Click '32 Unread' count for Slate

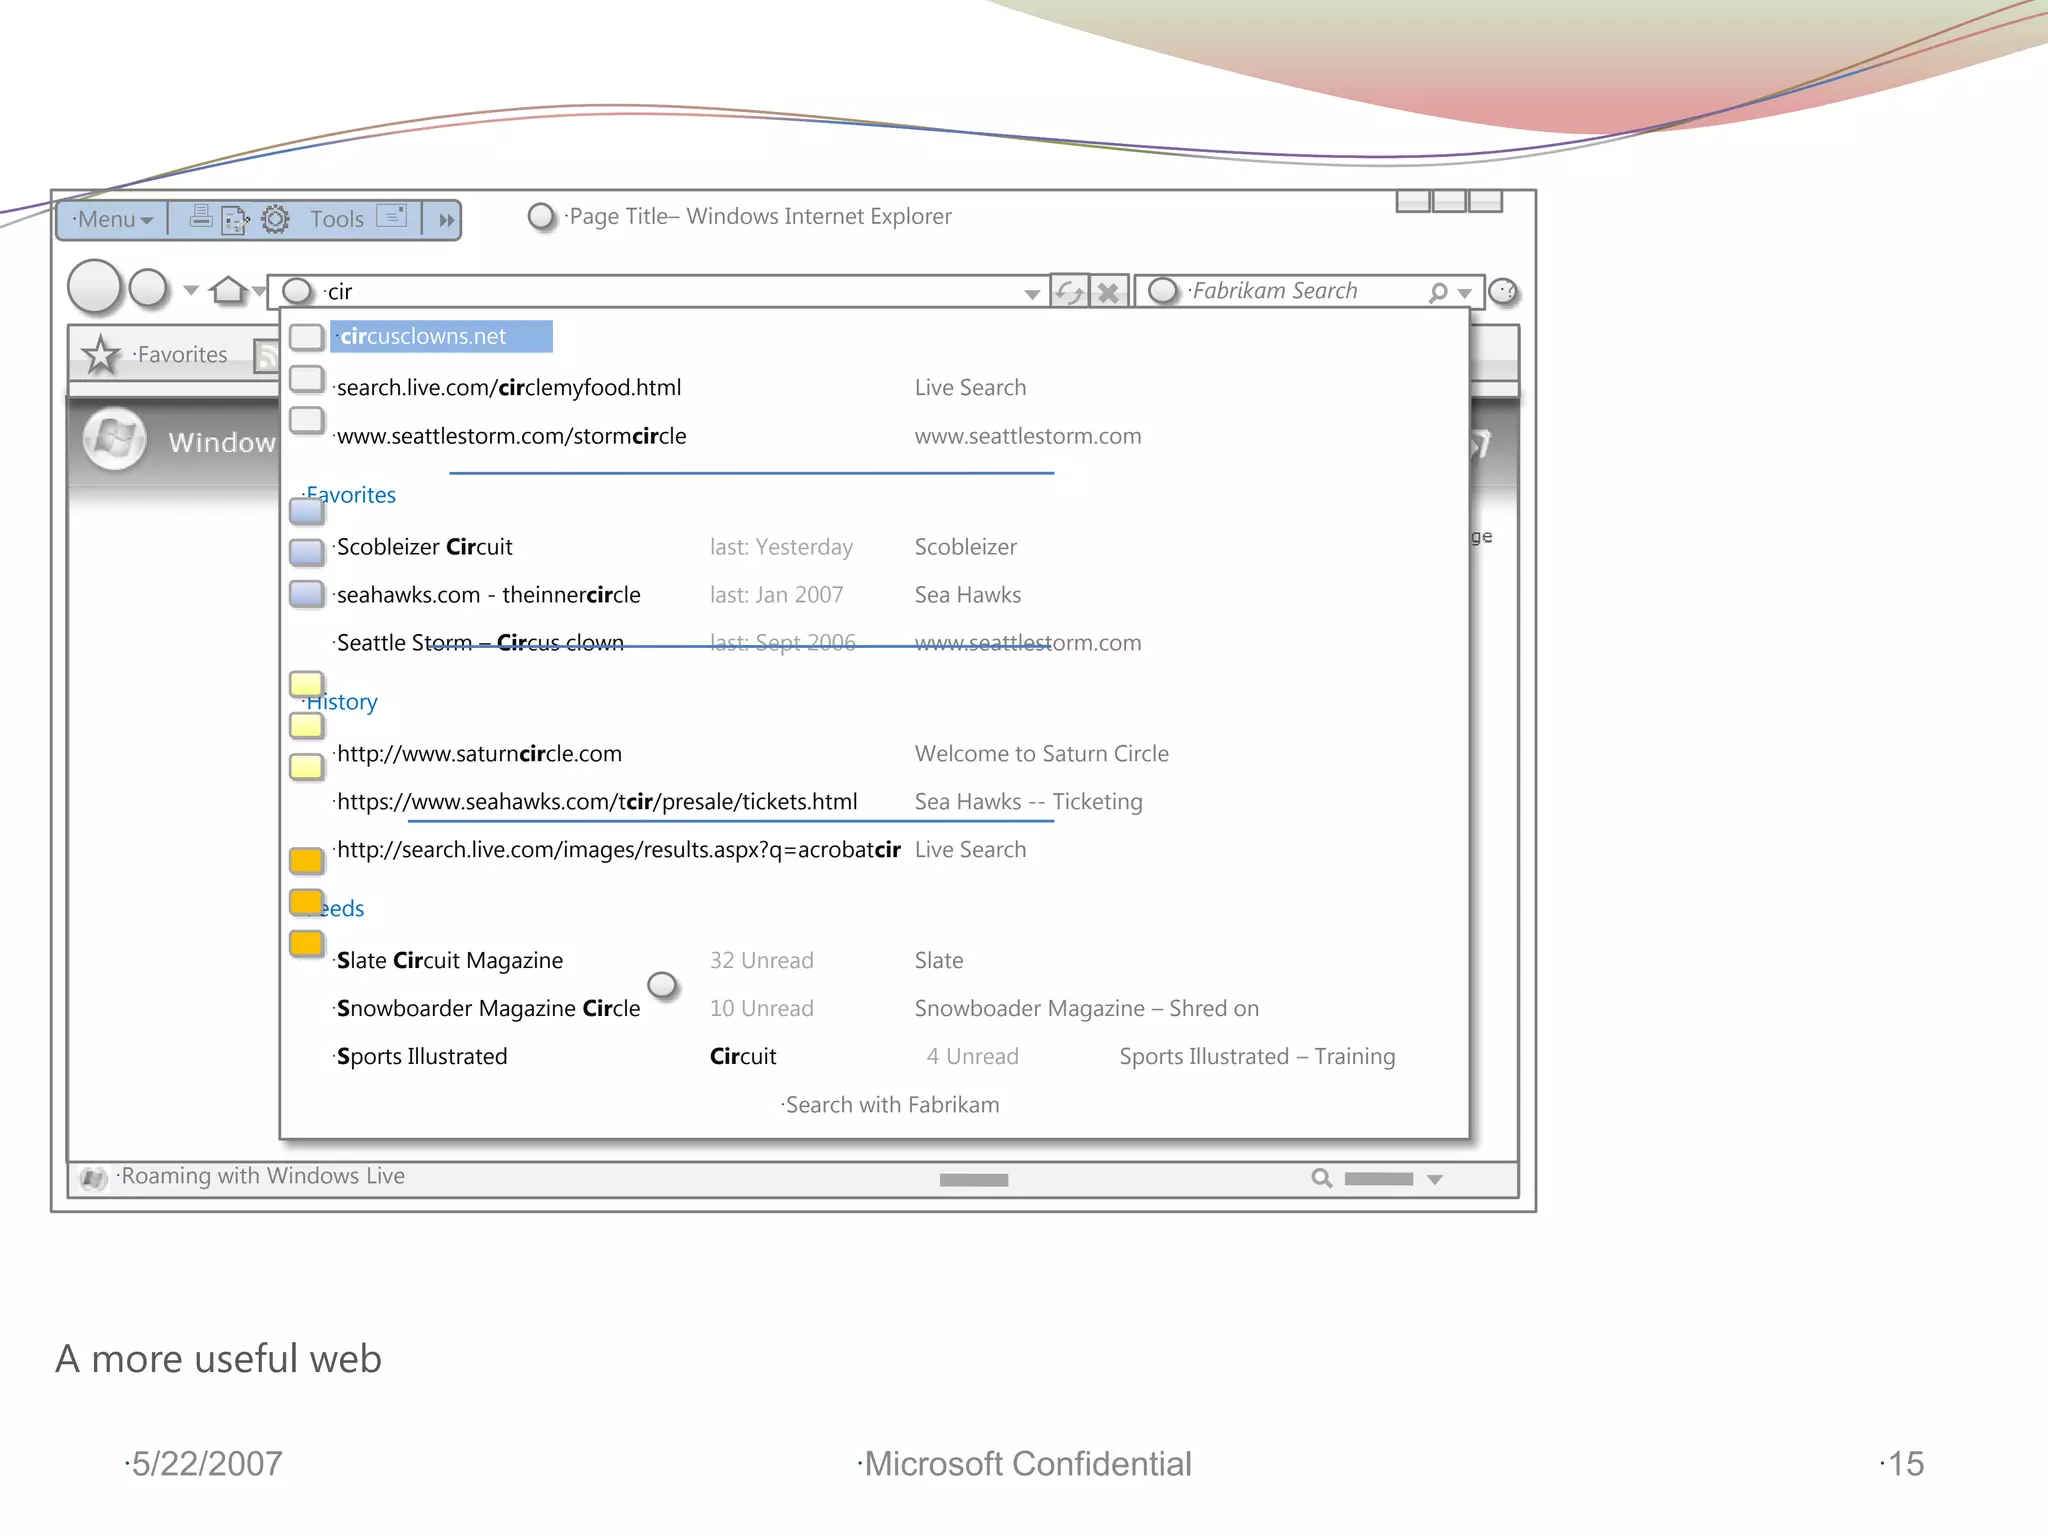[x=761, y=961]
